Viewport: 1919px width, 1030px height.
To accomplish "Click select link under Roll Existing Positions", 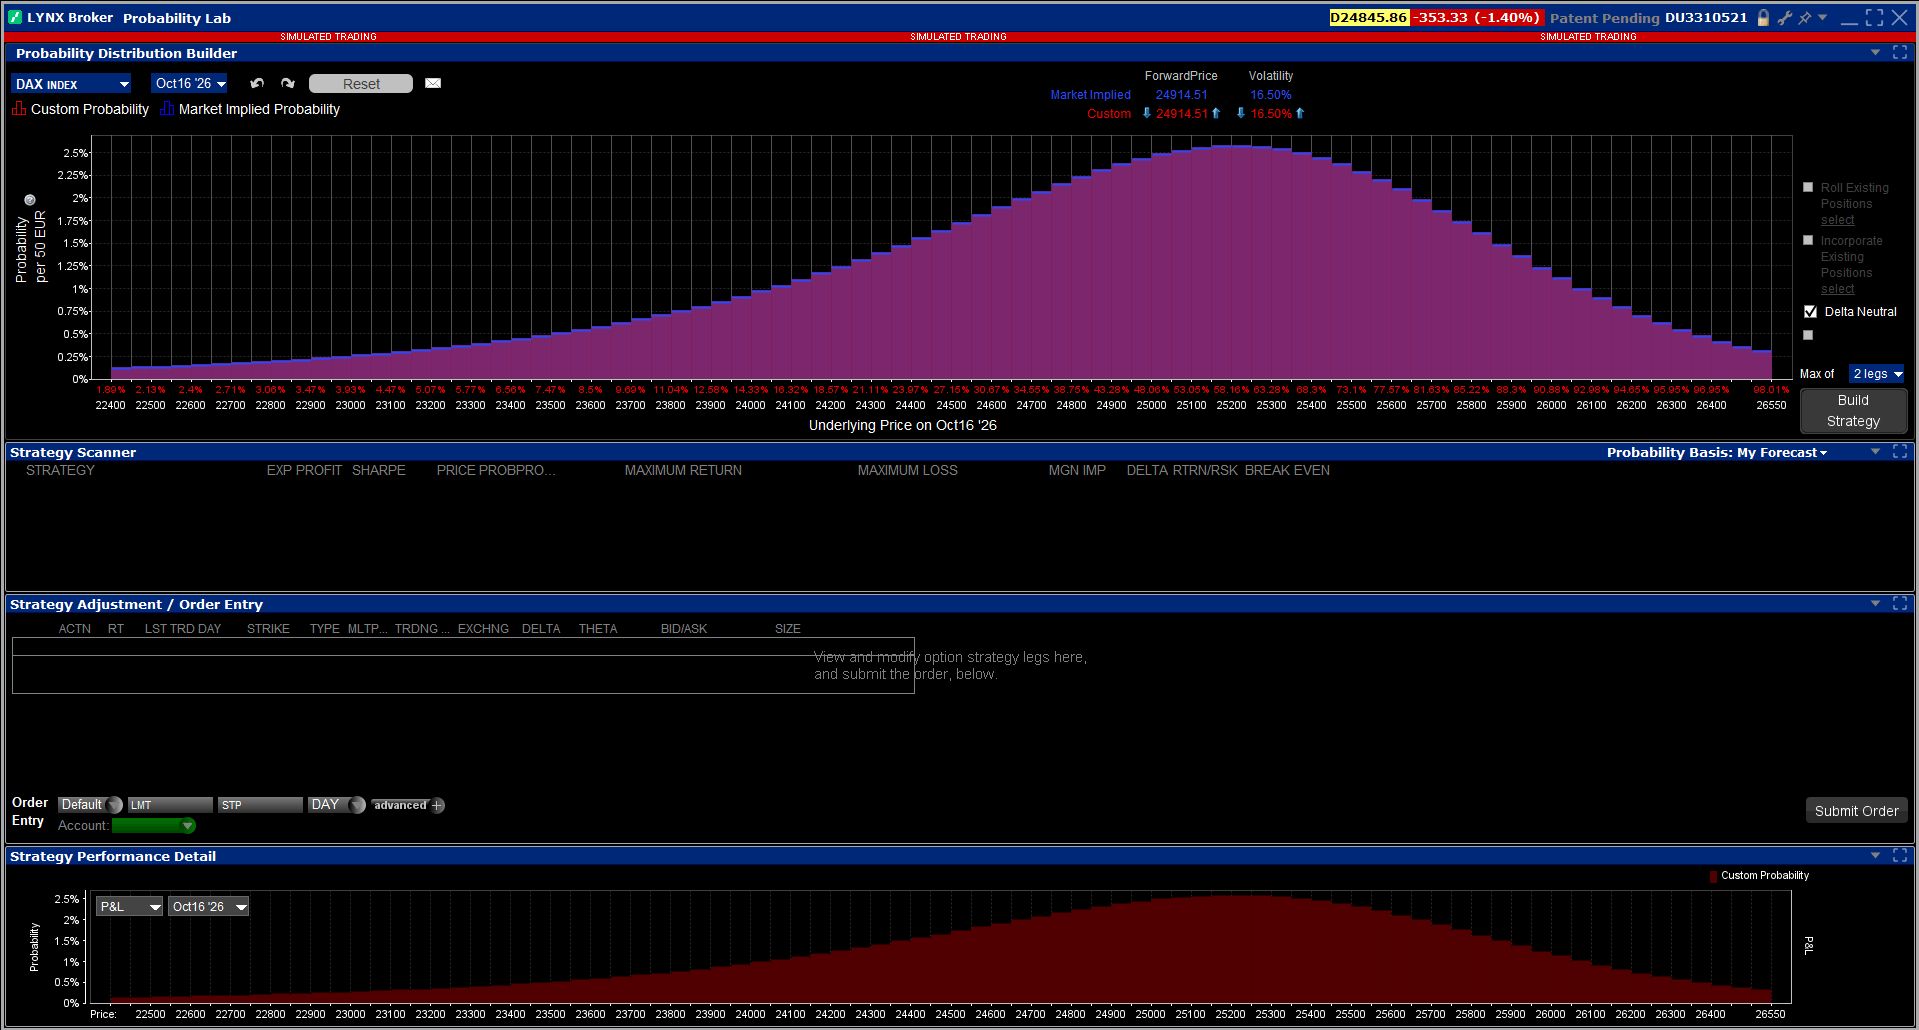I will point(1837,220).
